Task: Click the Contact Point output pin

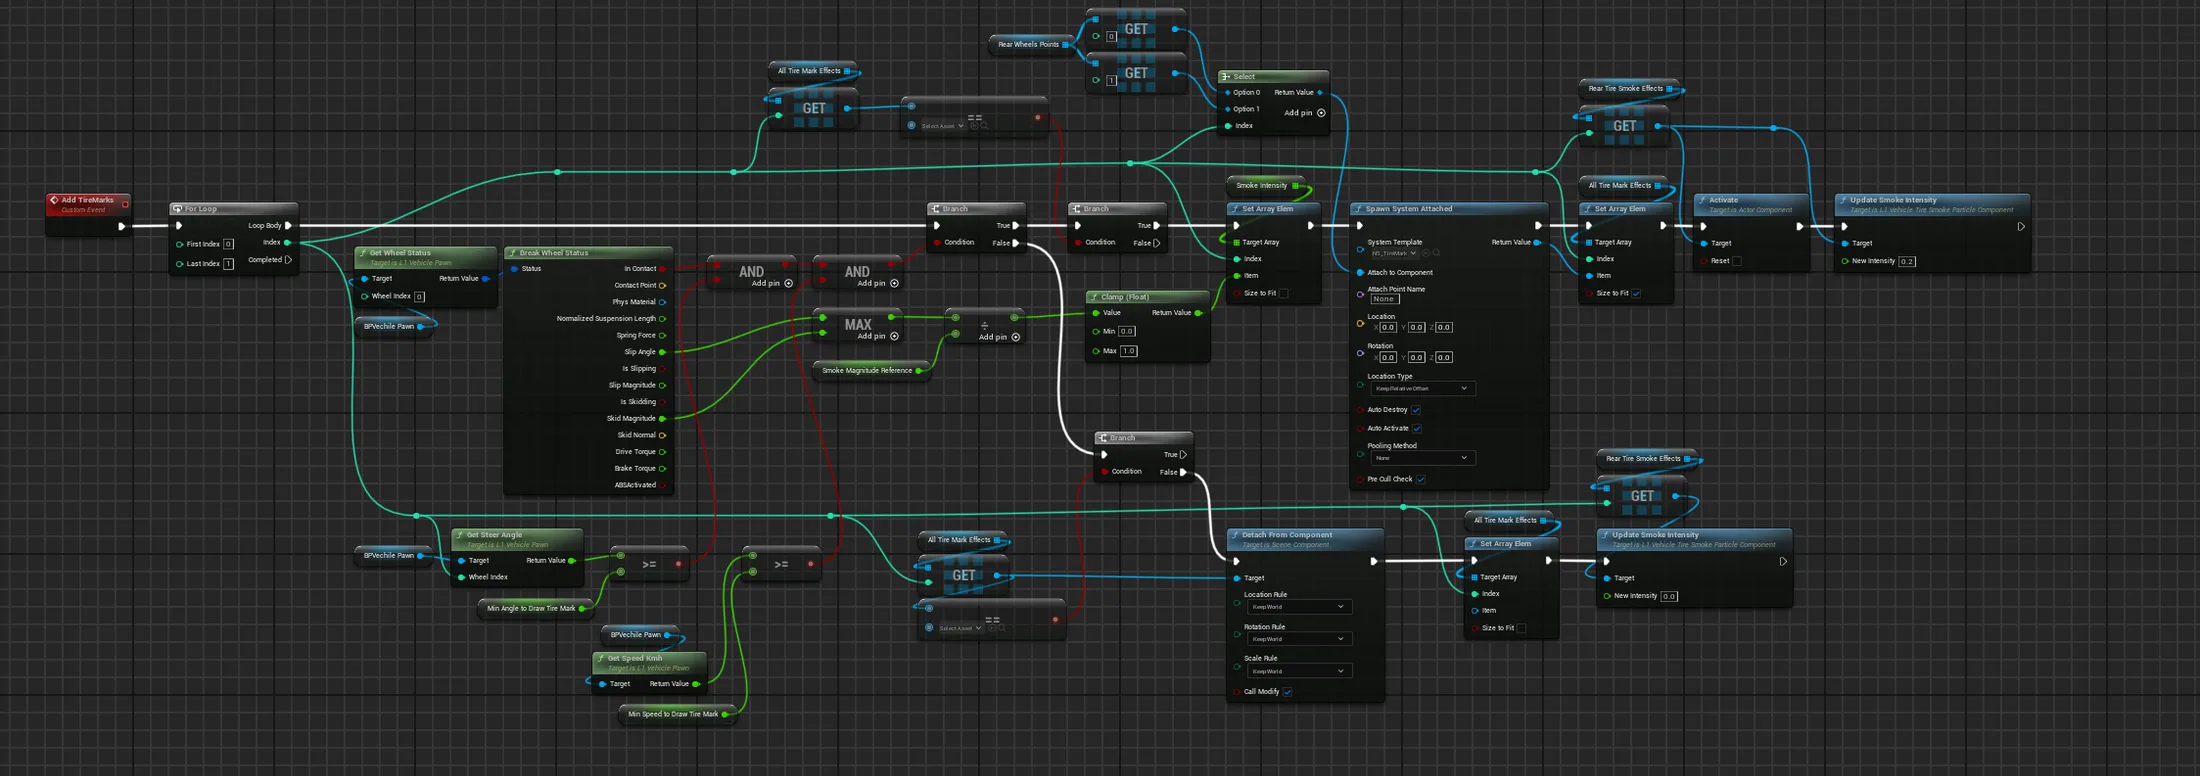Action: pos(662,286)
